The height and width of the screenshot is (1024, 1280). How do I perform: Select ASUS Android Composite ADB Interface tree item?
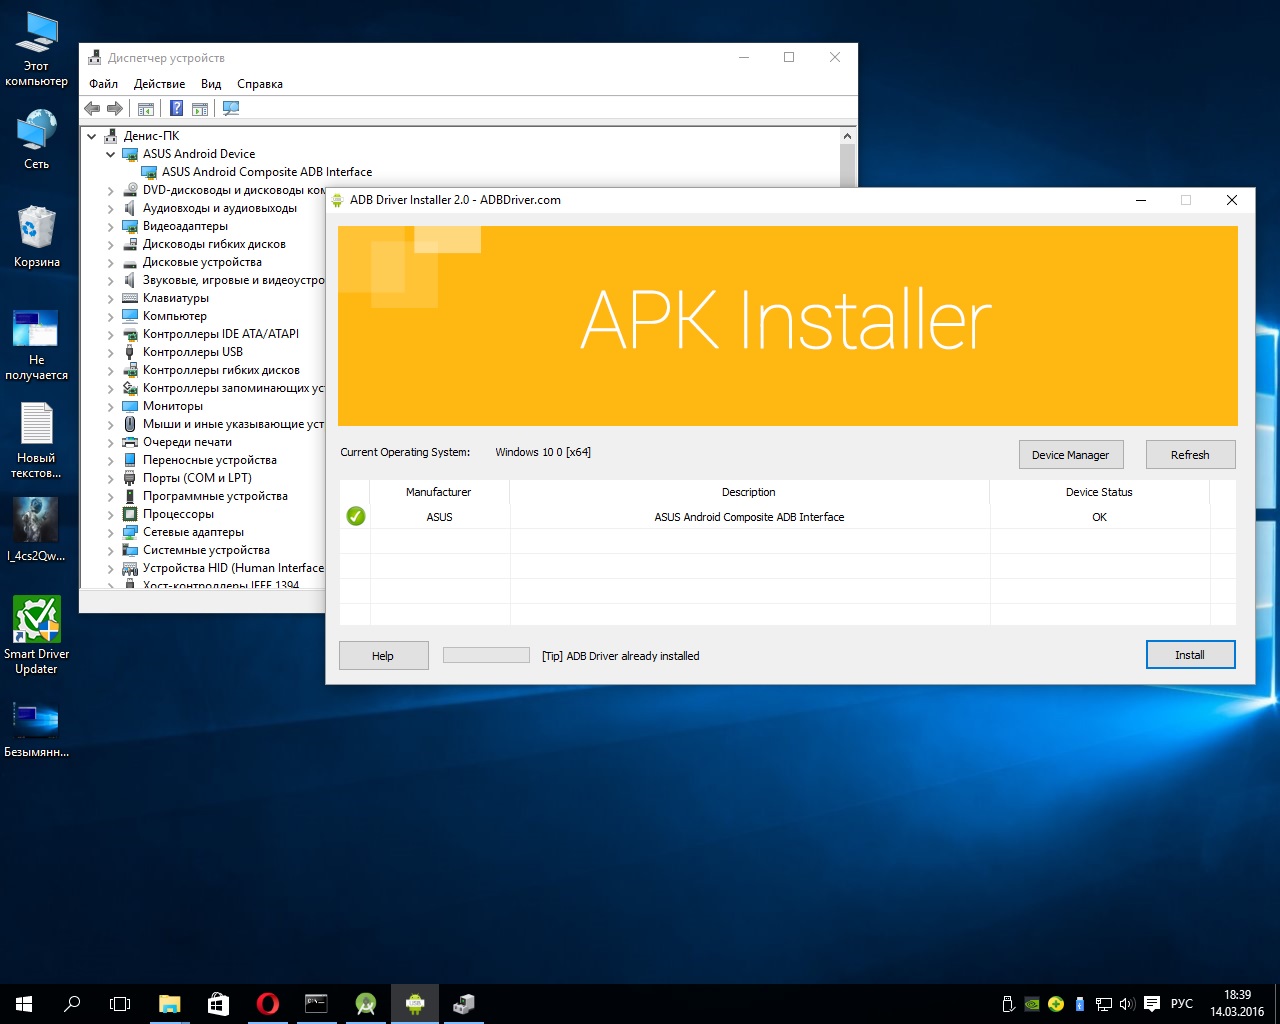pyautogui.click(x=266, y=172)
